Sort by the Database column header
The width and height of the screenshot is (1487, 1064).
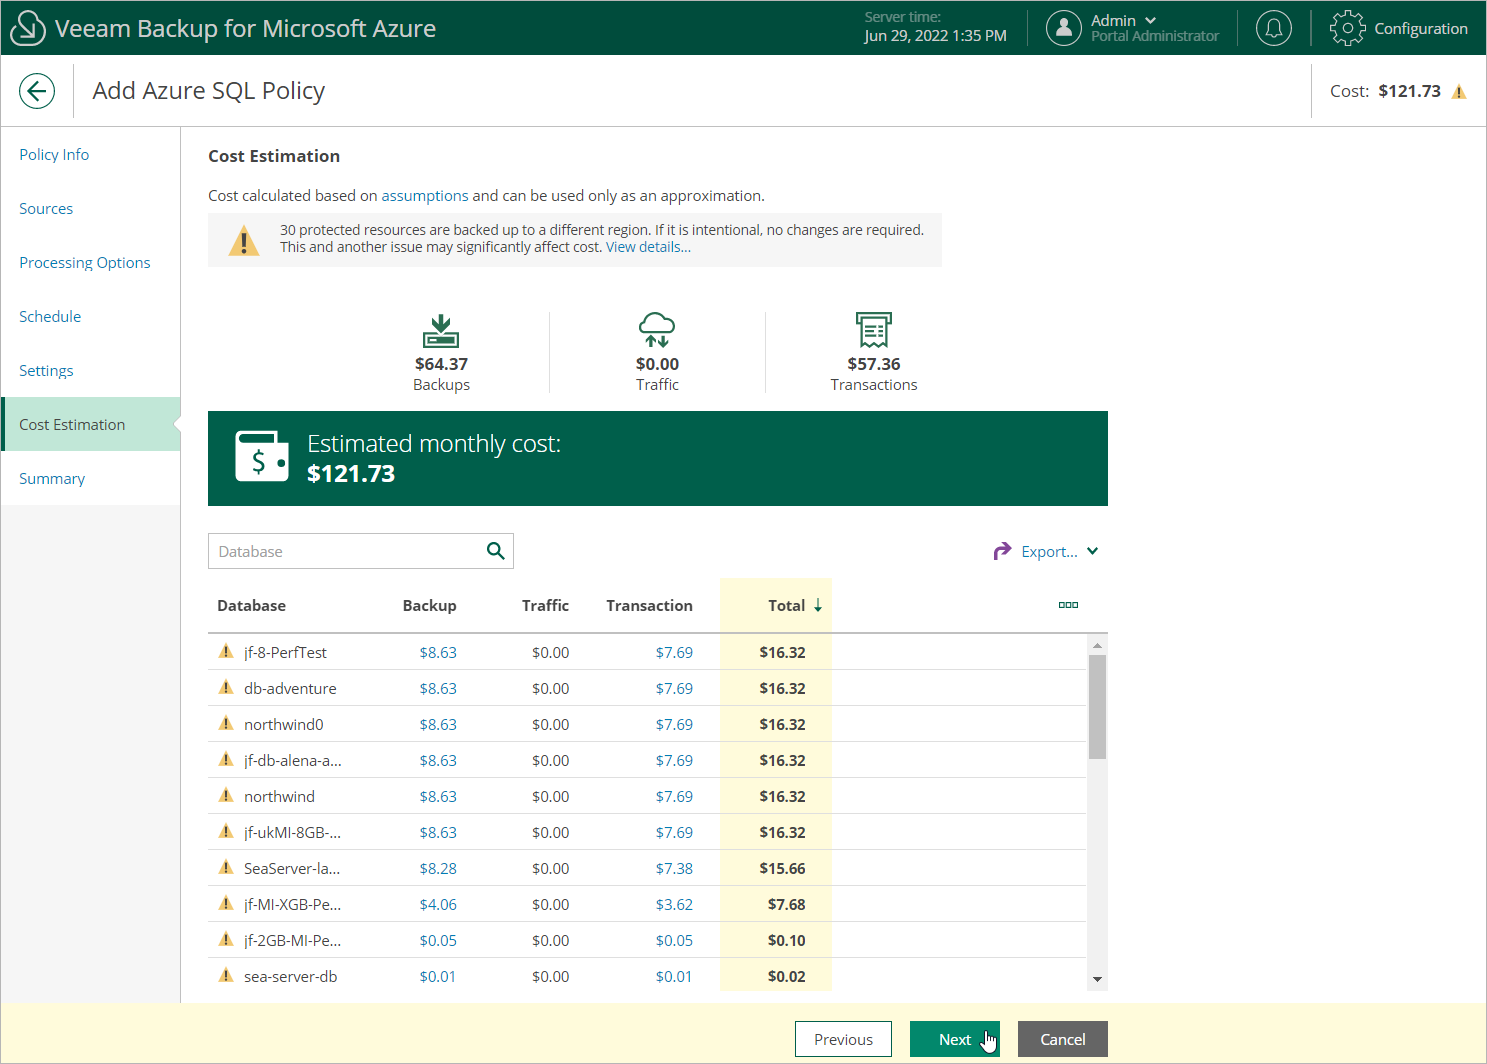251,605
